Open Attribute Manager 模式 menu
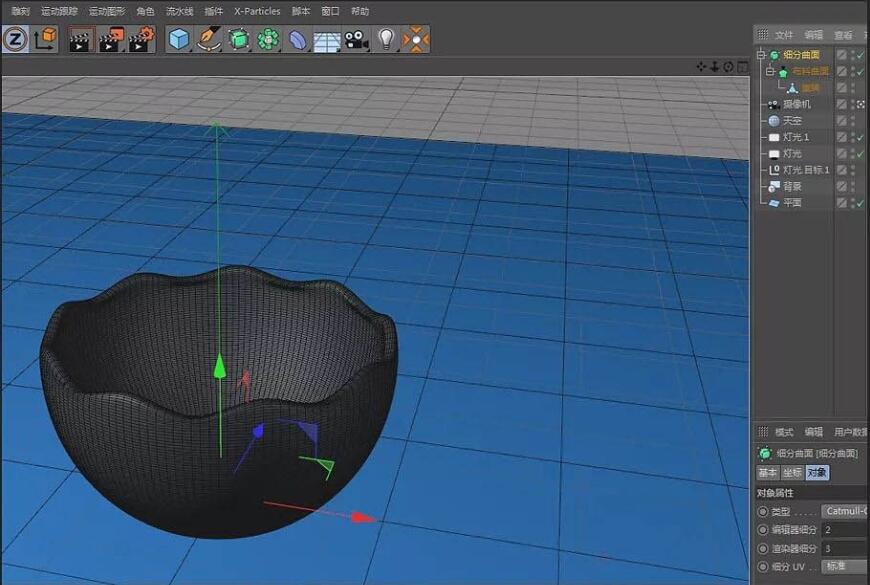Screen dimensions: 870x585 (x=783, y=432)
